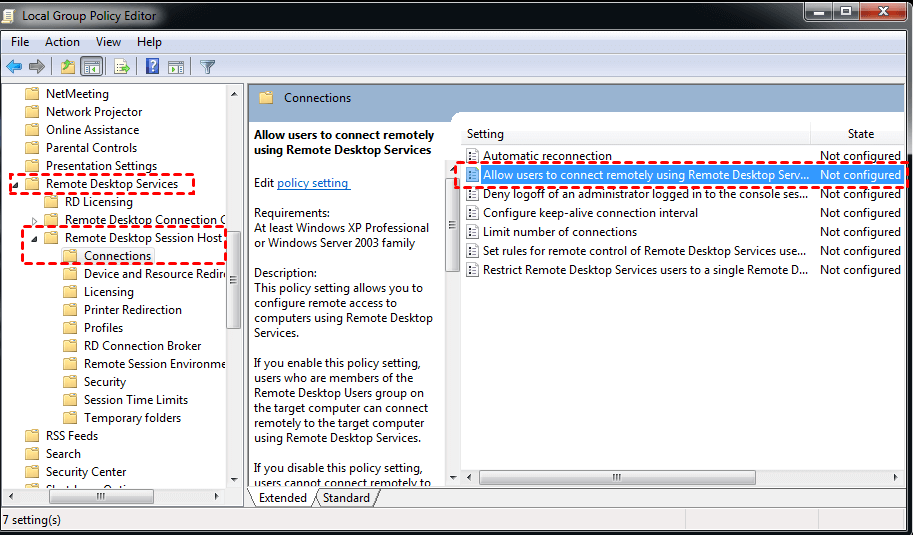This screenshot has width=913, height=535.
Task: Open the Action menu
Action: pos(62,42)
